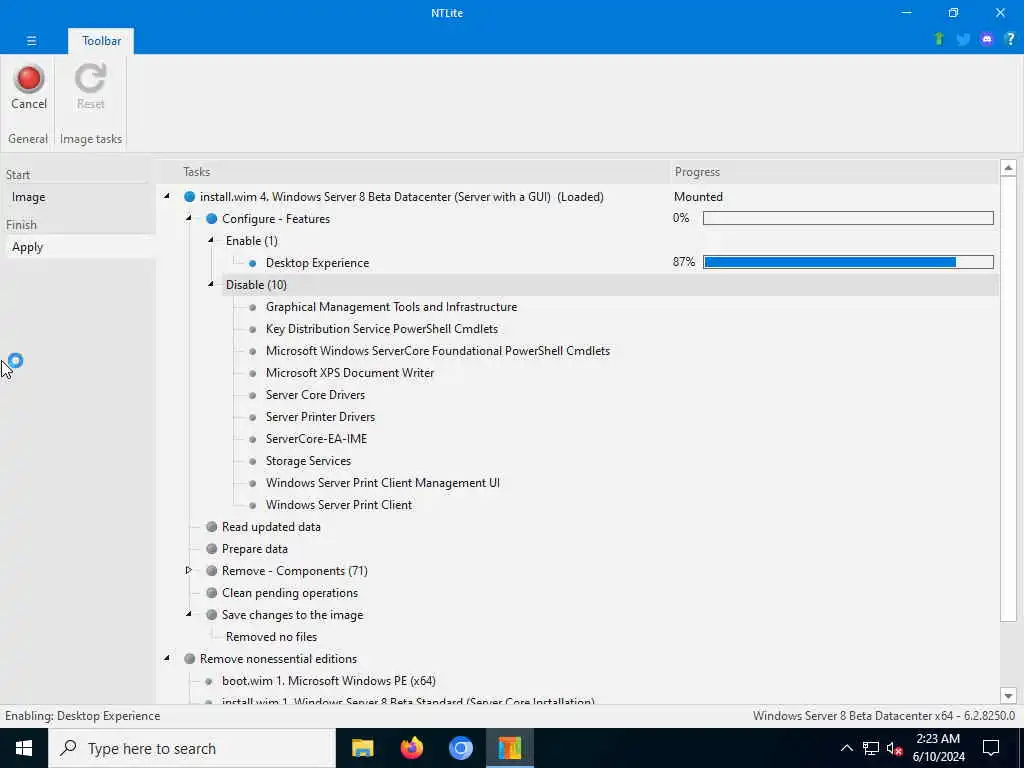Open the Discord icon
Image resolution: width=1024 pixels, height=768 pixels.
pyautogui.click(x=987, y=39)
